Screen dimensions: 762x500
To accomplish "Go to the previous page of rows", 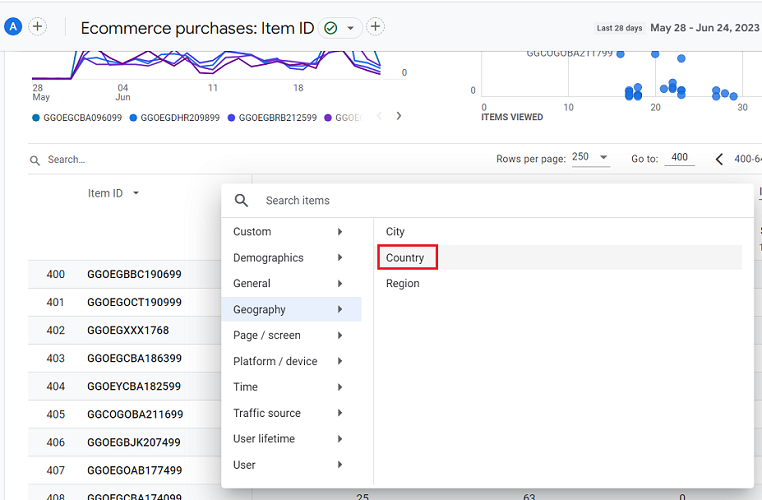I will [719, 159].
